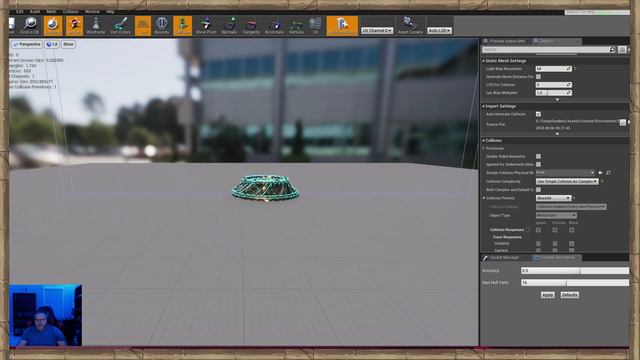The height and width of the screenshot is (360, 640).
Task: Open the Perspective viewport dropdown
Action: pos(27,44)
